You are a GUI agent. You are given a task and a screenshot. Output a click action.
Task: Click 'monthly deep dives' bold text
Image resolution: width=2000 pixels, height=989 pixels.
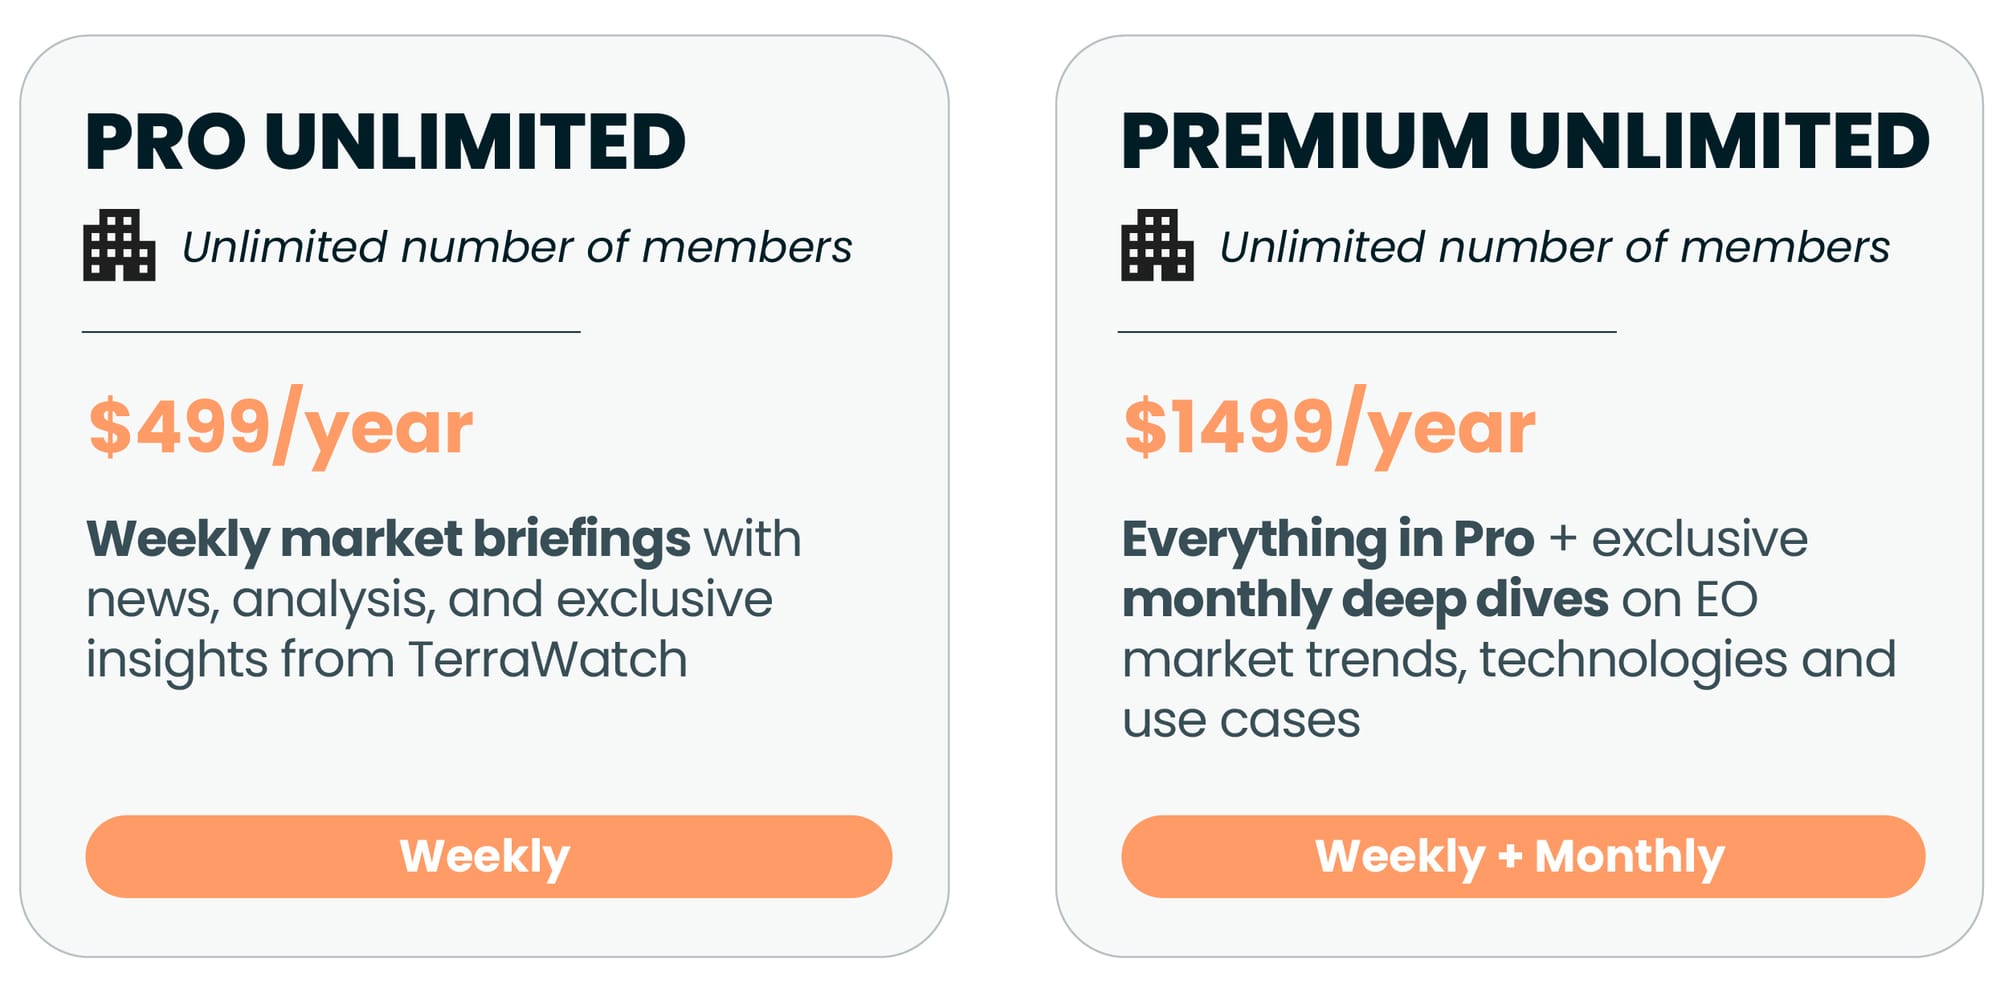click(1365, 600)
